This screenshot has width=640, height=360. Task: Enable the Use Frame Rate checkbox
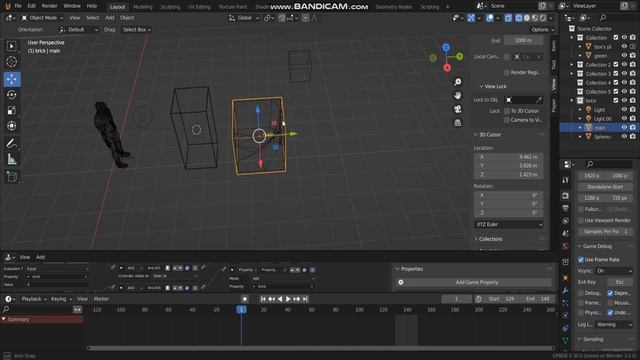point(581,260)
